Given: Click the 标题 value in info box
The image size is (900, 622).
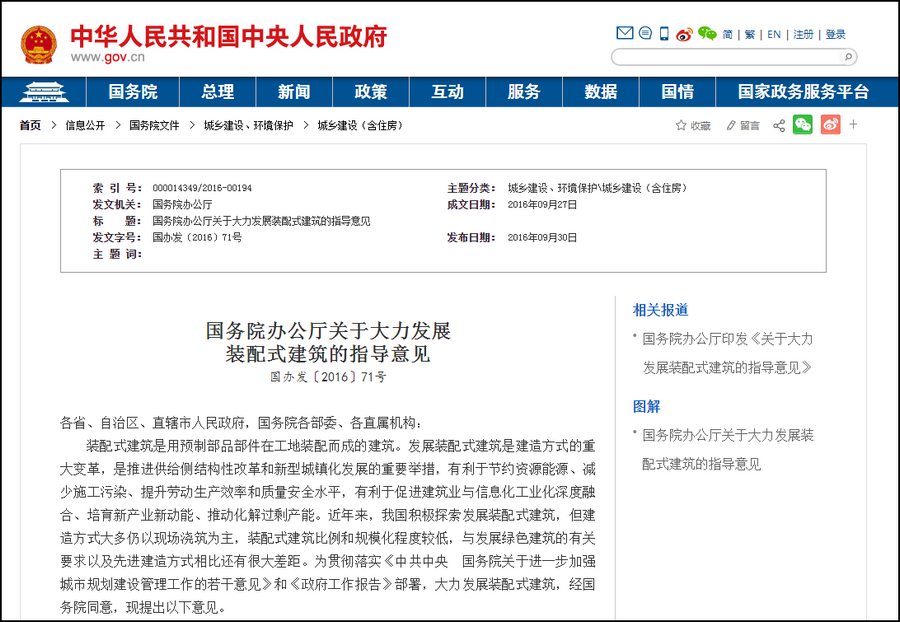Looking at the screenshot, I should pyautogui.click(x=261, y=221).
